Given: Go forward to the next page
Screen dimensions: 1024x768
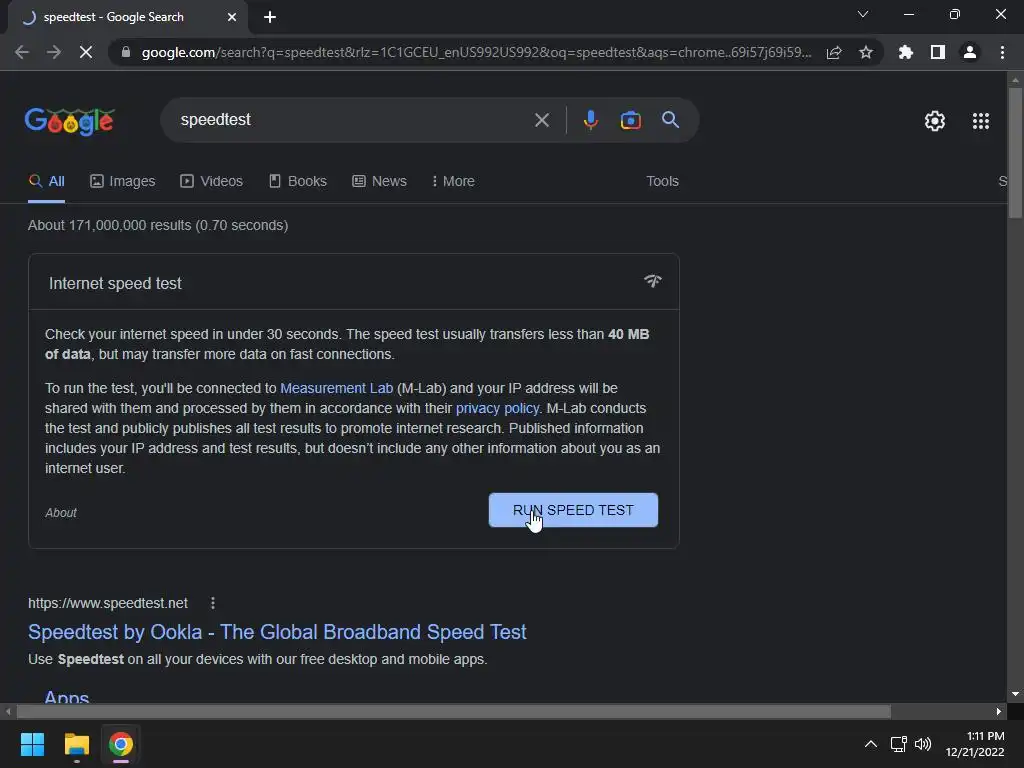Looking at the screenshot, I should point(54,52).
